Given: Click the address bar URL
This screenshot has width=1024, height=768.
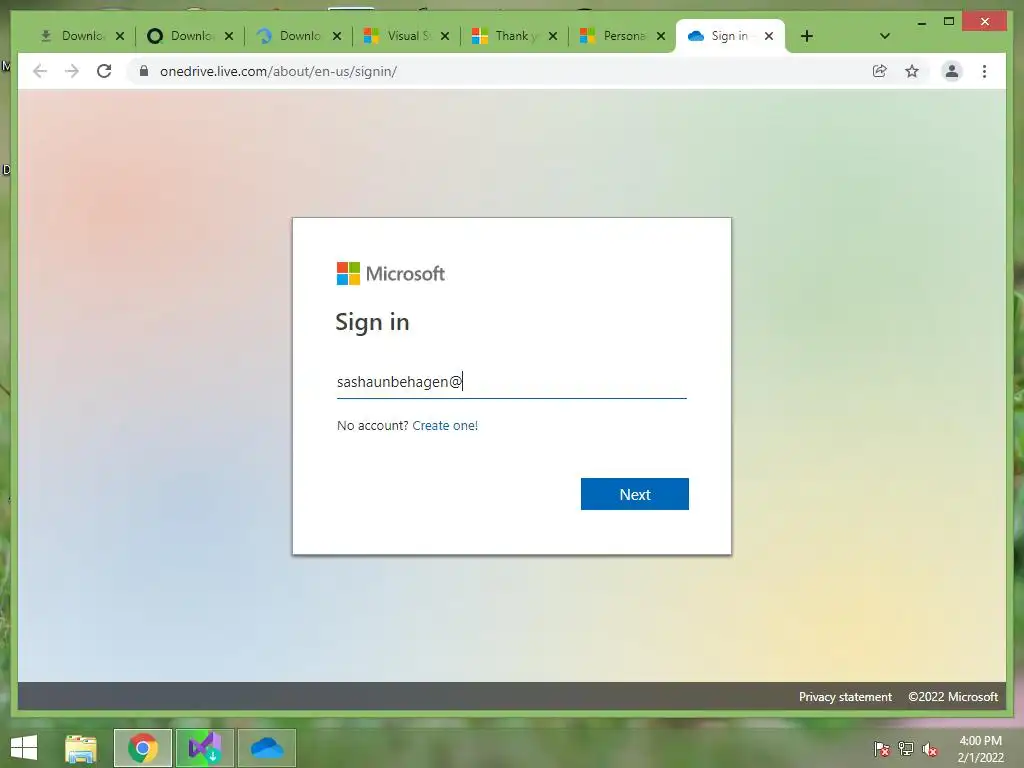Looking at the screenshot, I should pos(278,71).
